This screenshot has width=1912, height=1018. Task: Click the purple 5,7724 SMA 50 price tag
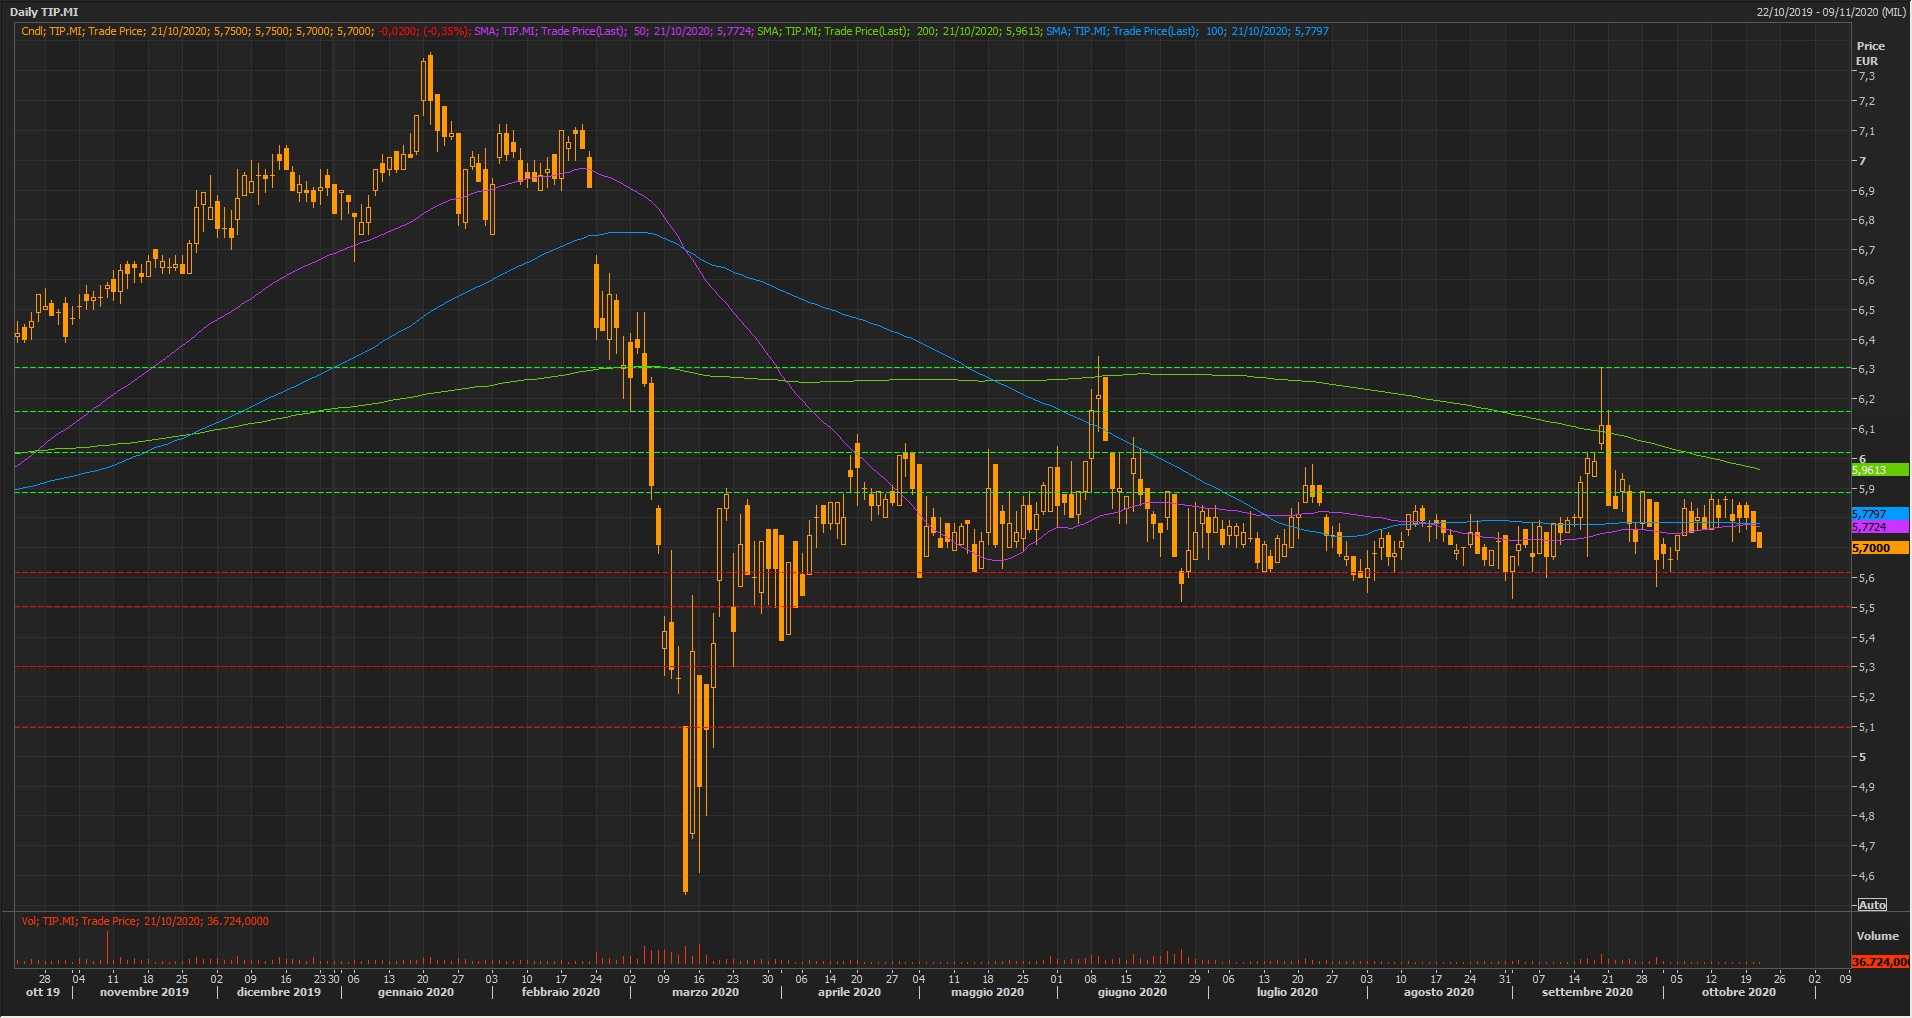tap(1877, 527)
